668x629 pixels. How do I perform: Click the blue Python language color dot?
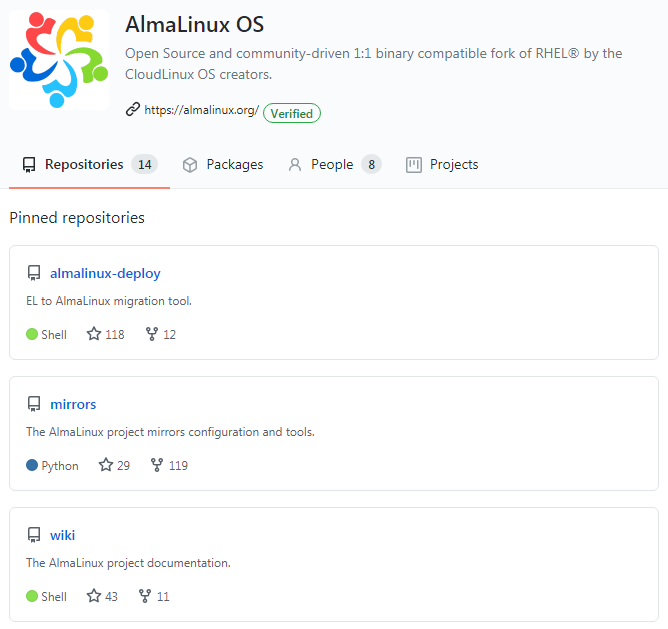(x=32, y=465)
